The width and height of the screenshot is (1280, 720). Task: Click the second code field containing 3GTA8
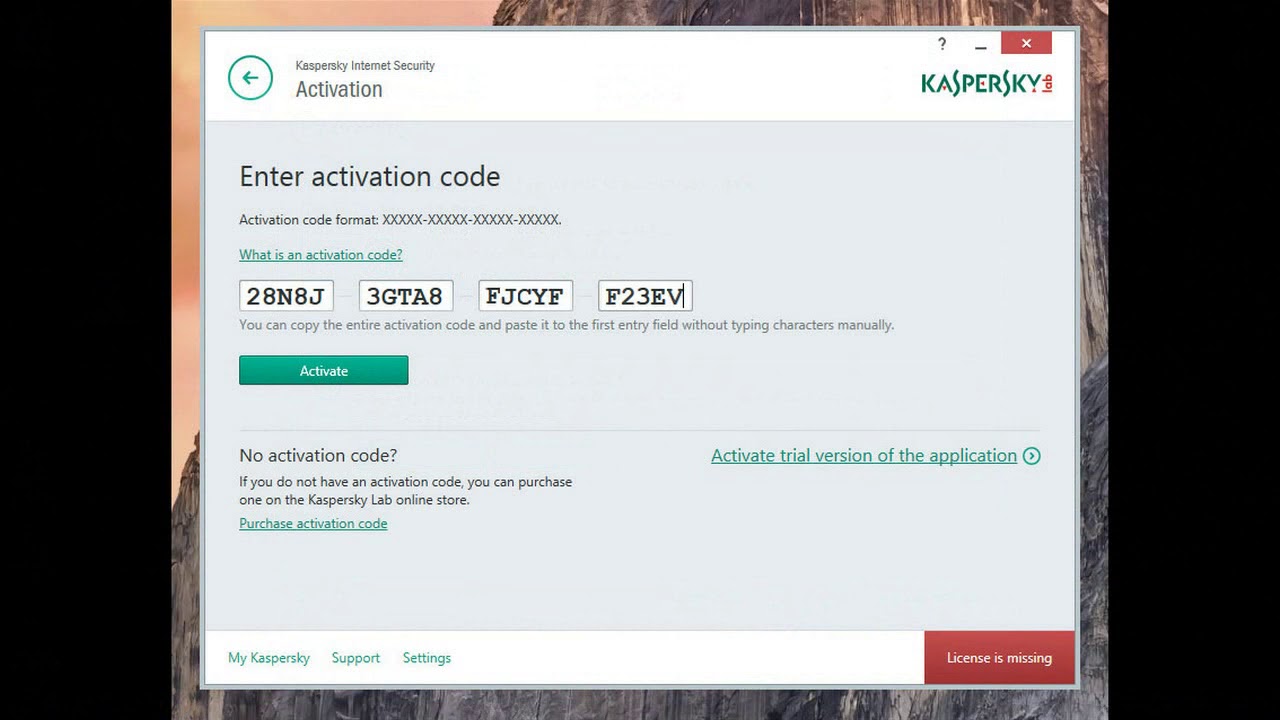point(406,296)
